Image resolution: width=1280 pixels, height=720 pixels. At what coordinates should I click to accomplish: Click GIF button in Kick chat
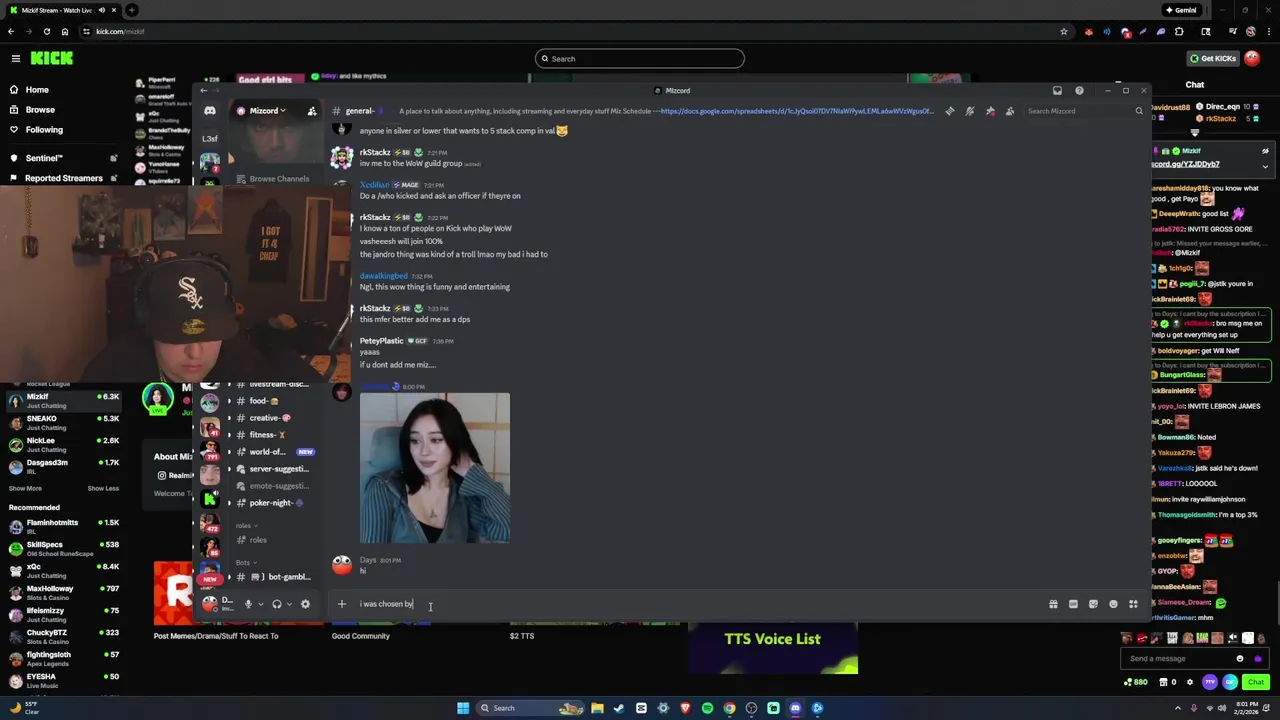pyautogui.click(x=1230, y=682)
